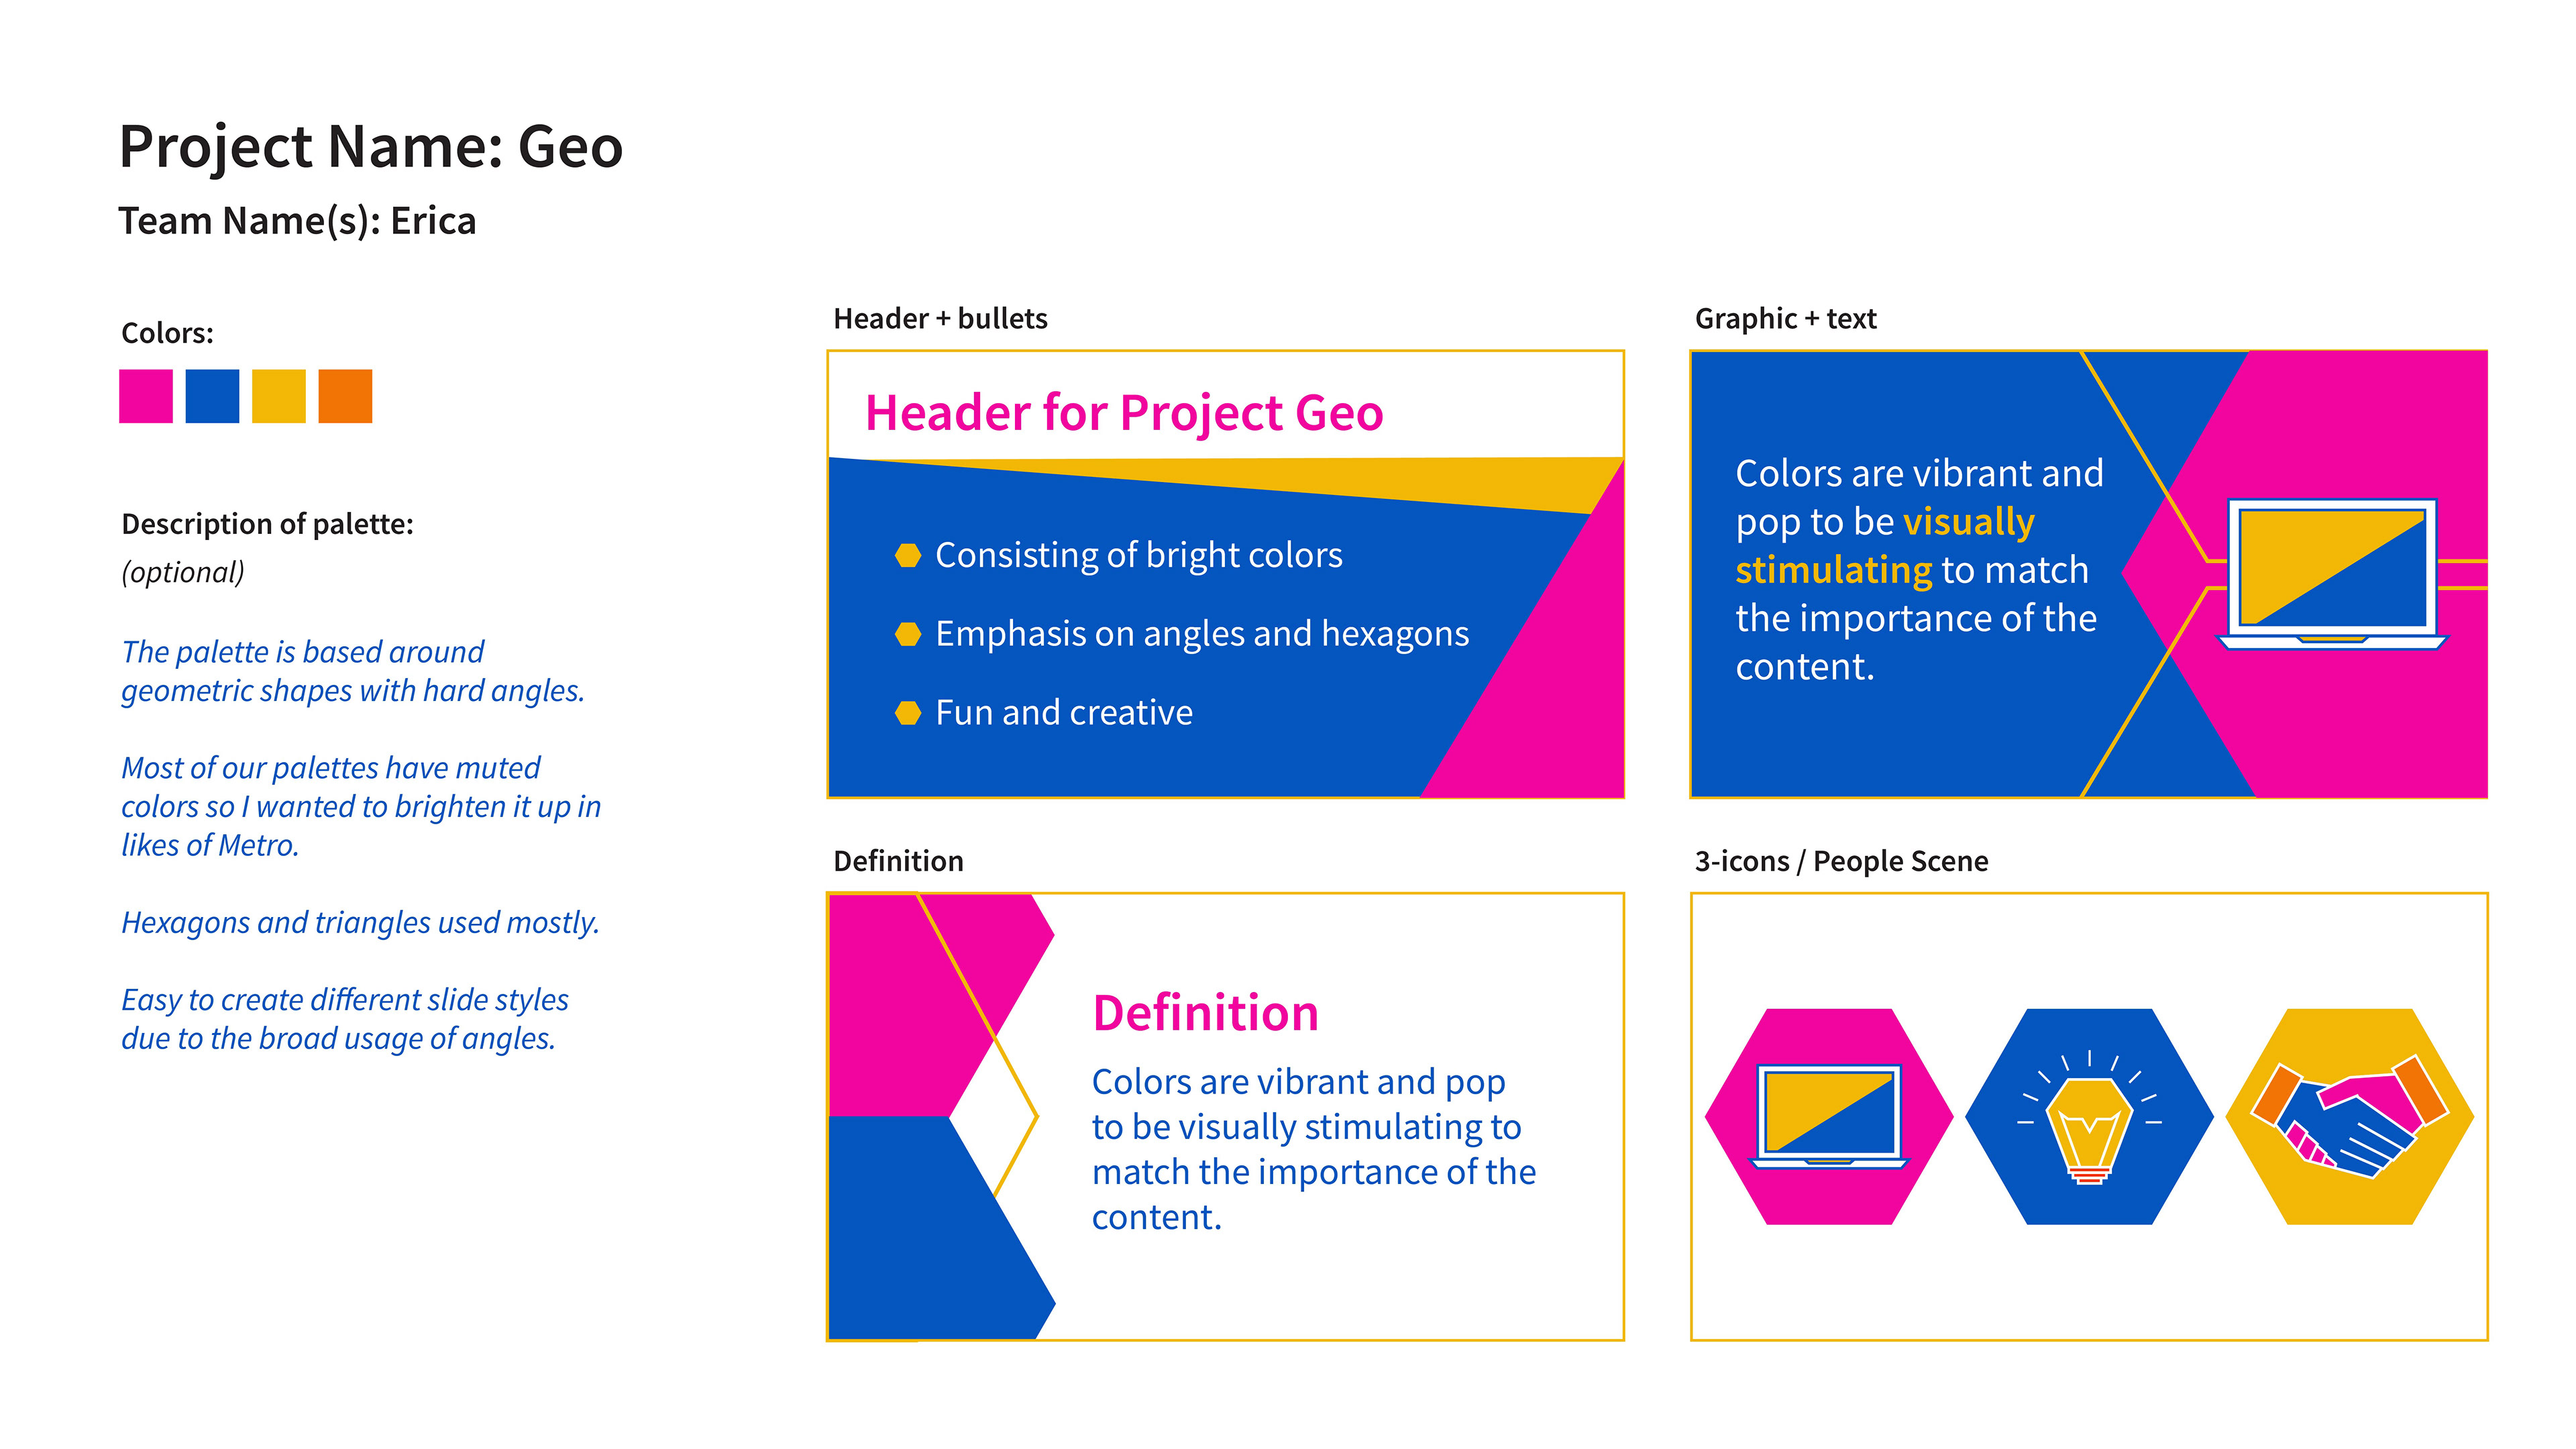Pick the magenta color swatch
This screenshot has width=2576, height=1449.
click(146, 396)
